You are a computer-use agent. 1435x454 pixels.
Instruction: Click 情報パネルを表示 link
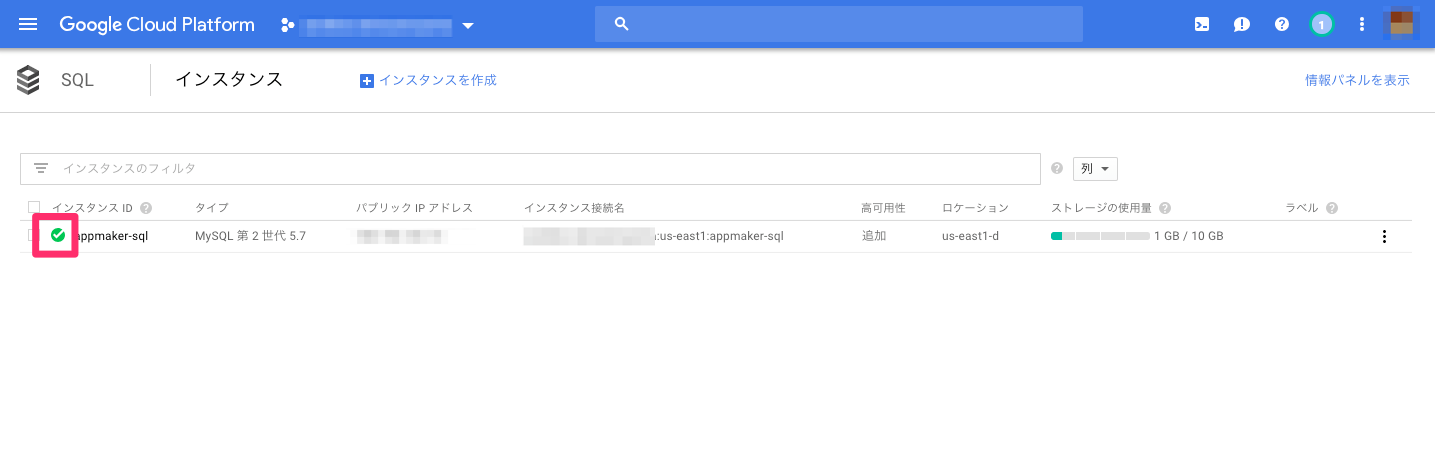pos(1357,80)
